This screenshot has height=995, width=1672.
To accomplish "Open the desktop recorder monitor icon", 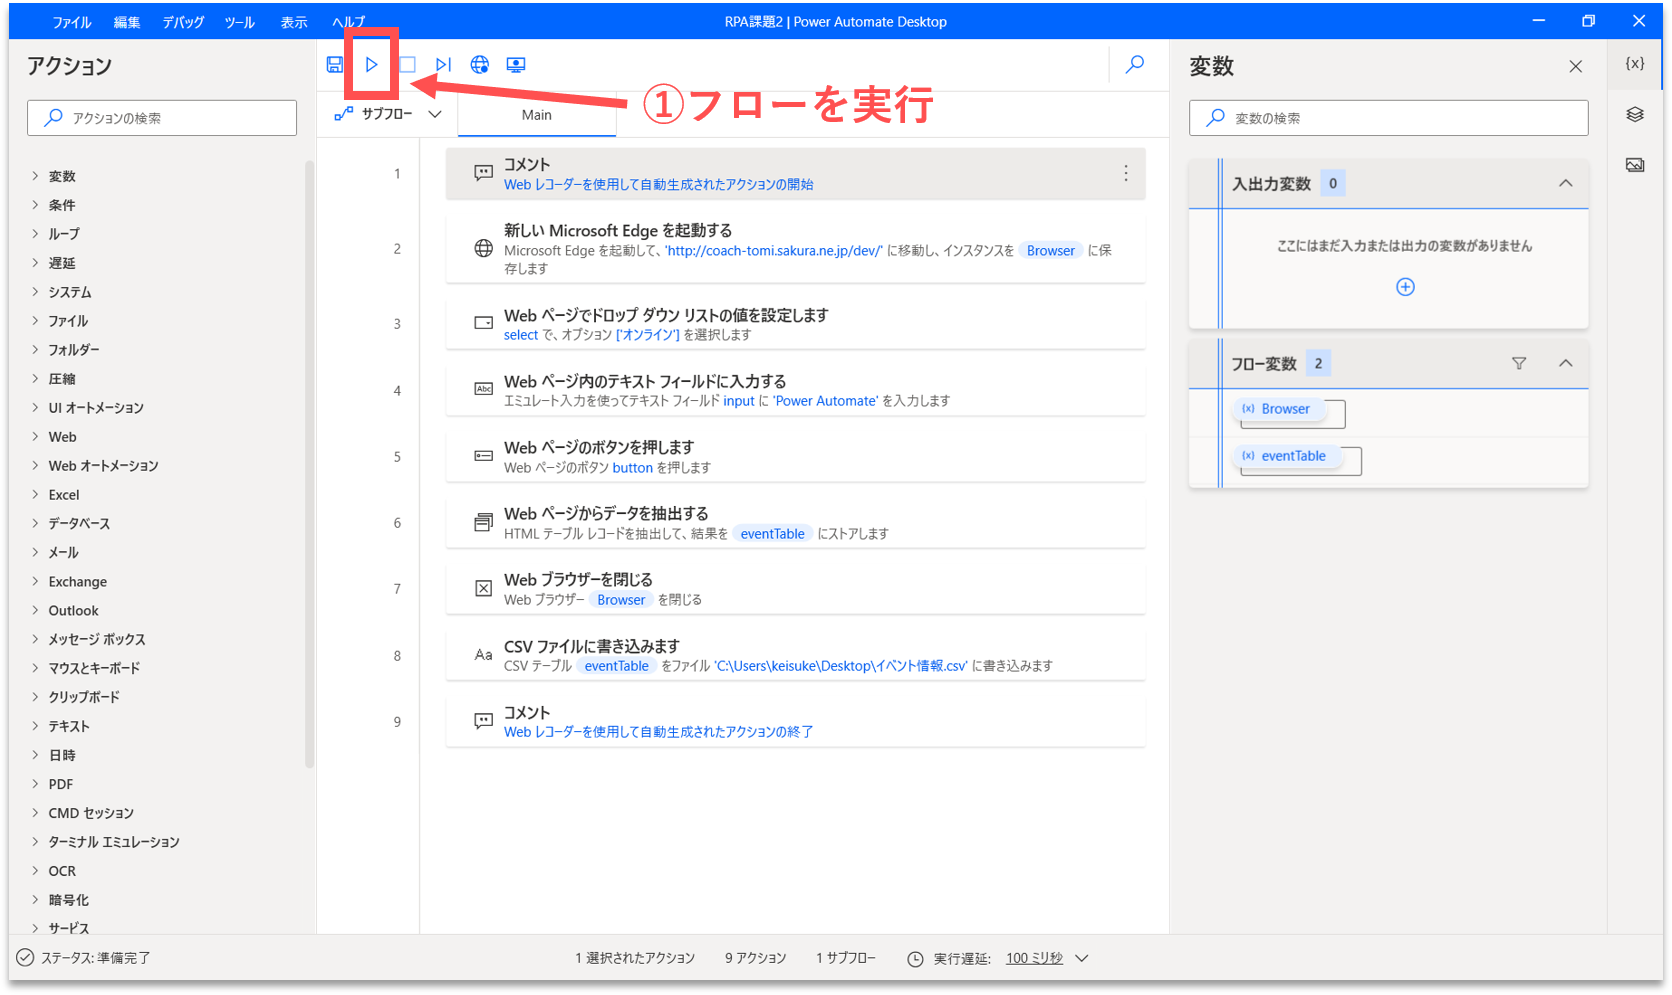I will 516,65.
